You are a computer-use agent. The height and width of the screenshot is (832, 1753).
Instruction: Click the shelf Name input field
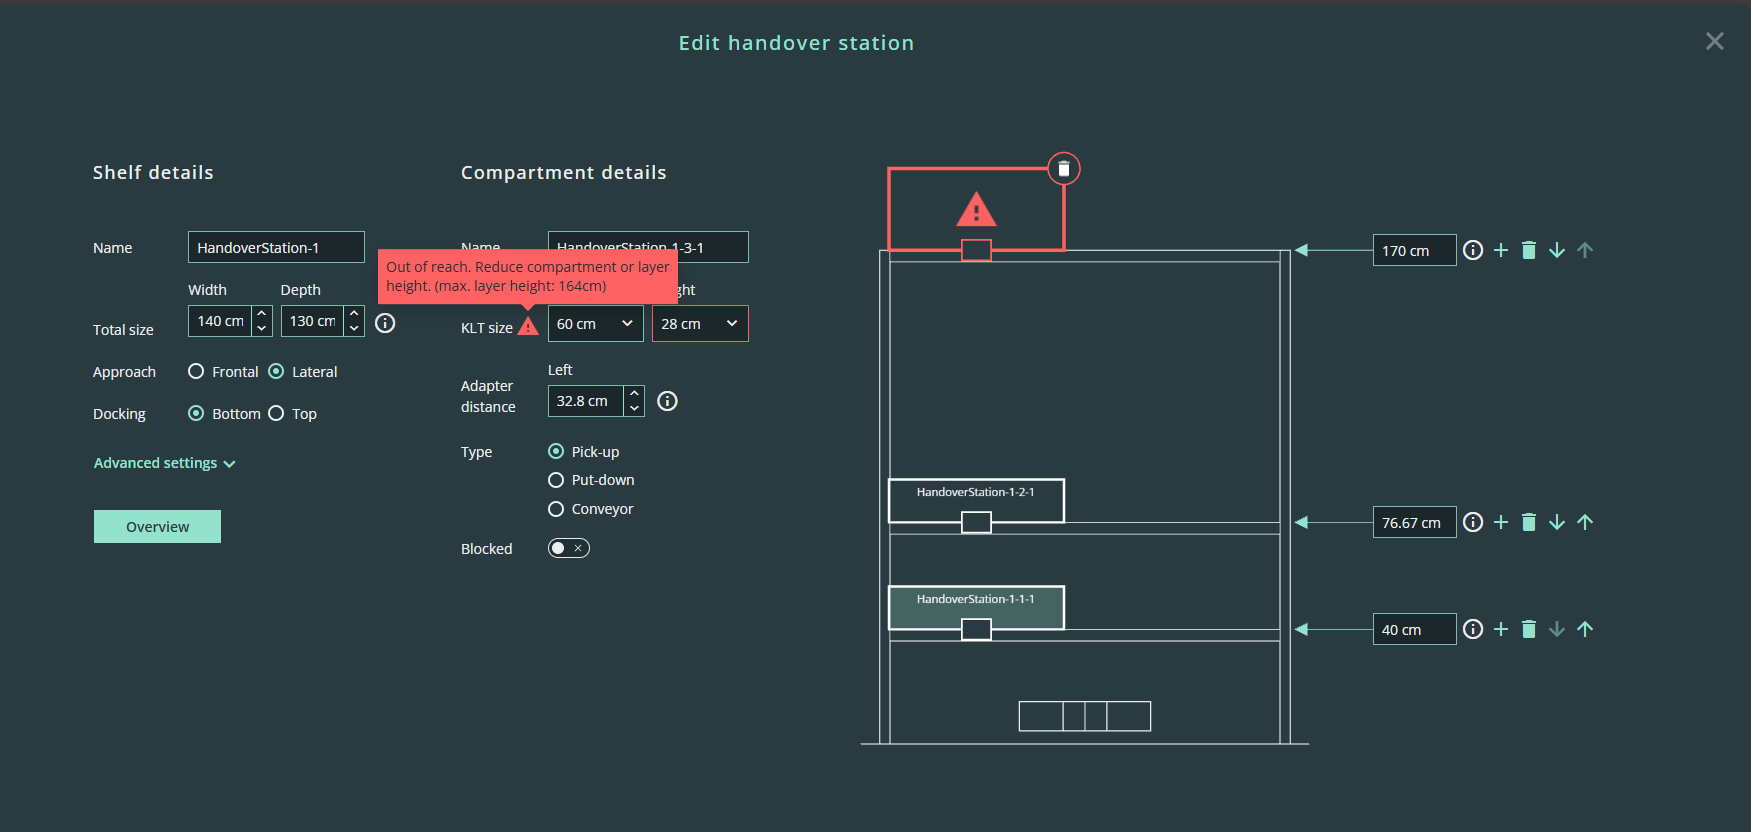[276, 248]
